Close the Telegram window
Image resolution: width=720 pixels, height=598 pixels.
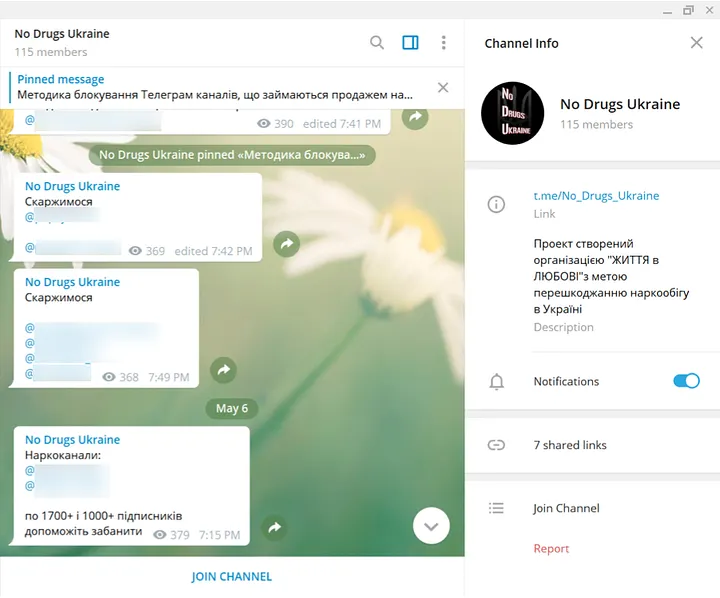709,10
